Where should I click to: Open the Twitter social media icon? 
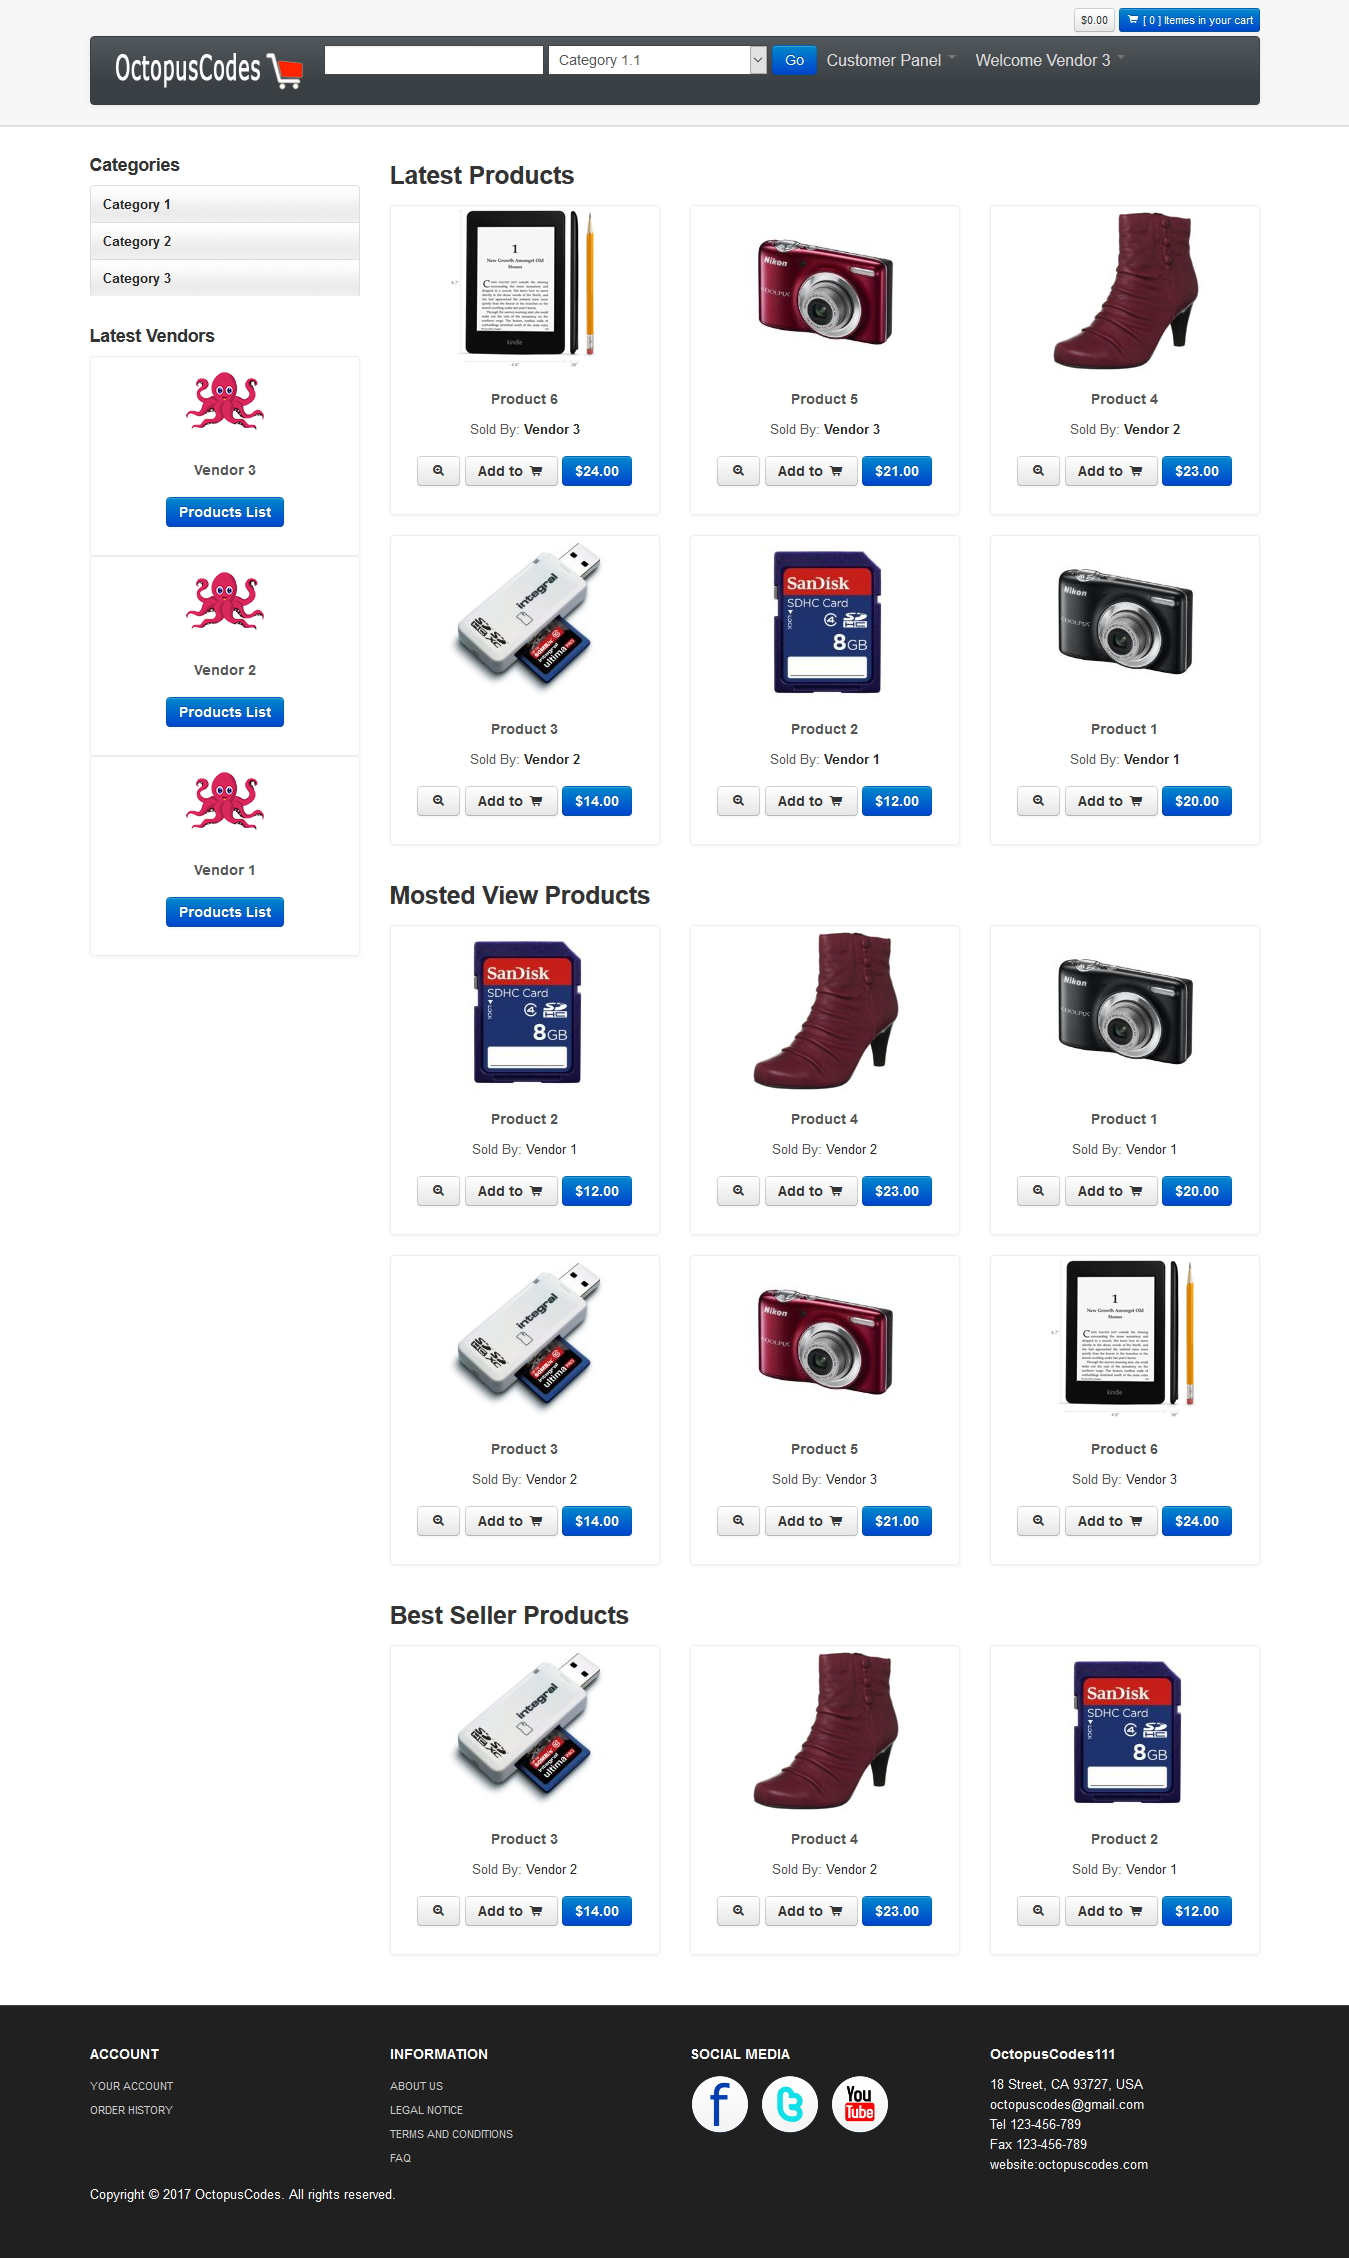pos(789,2104)
